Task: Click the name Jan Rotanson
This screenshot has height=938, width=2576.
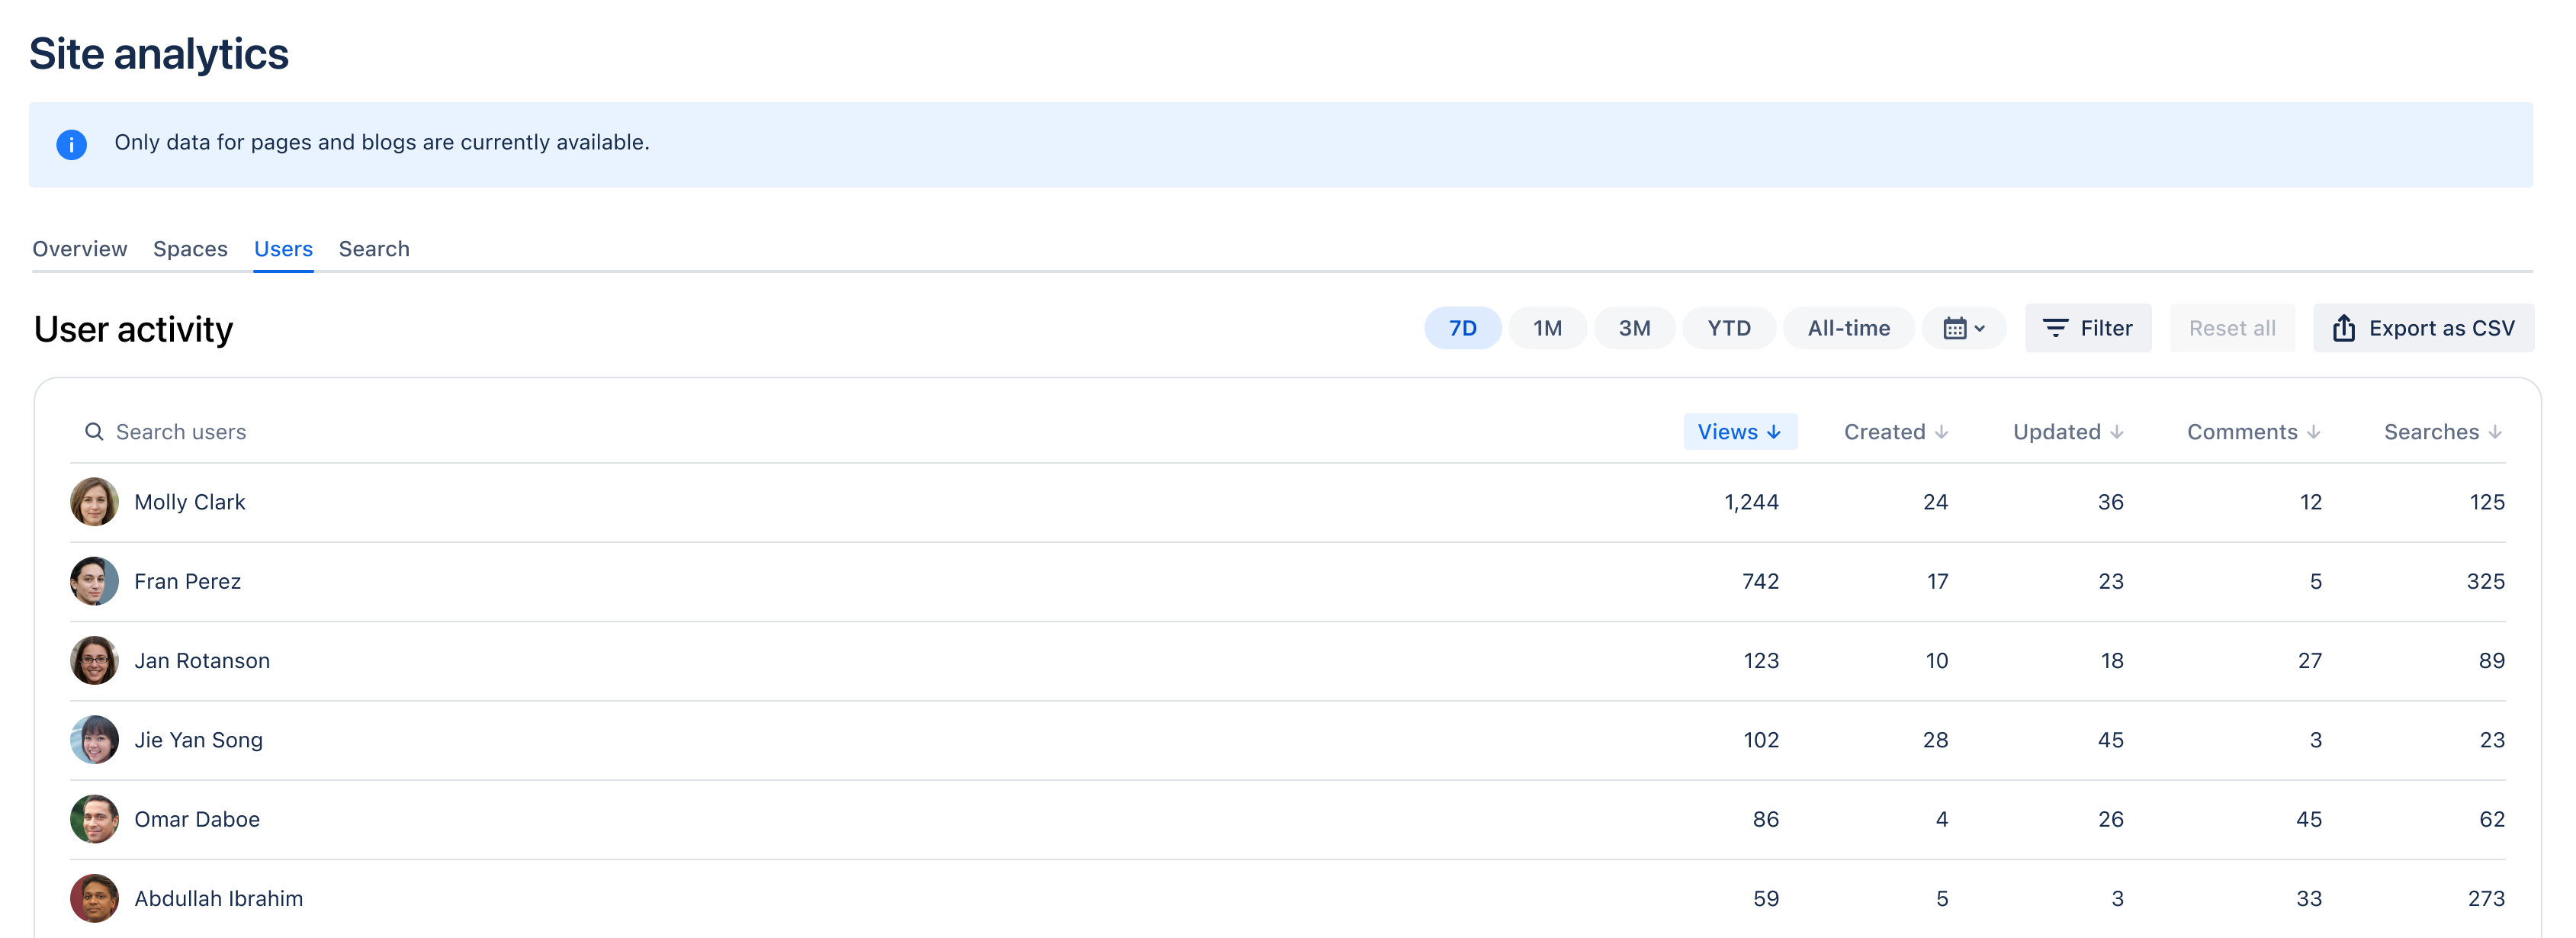Action: click(x=202, y=661)
